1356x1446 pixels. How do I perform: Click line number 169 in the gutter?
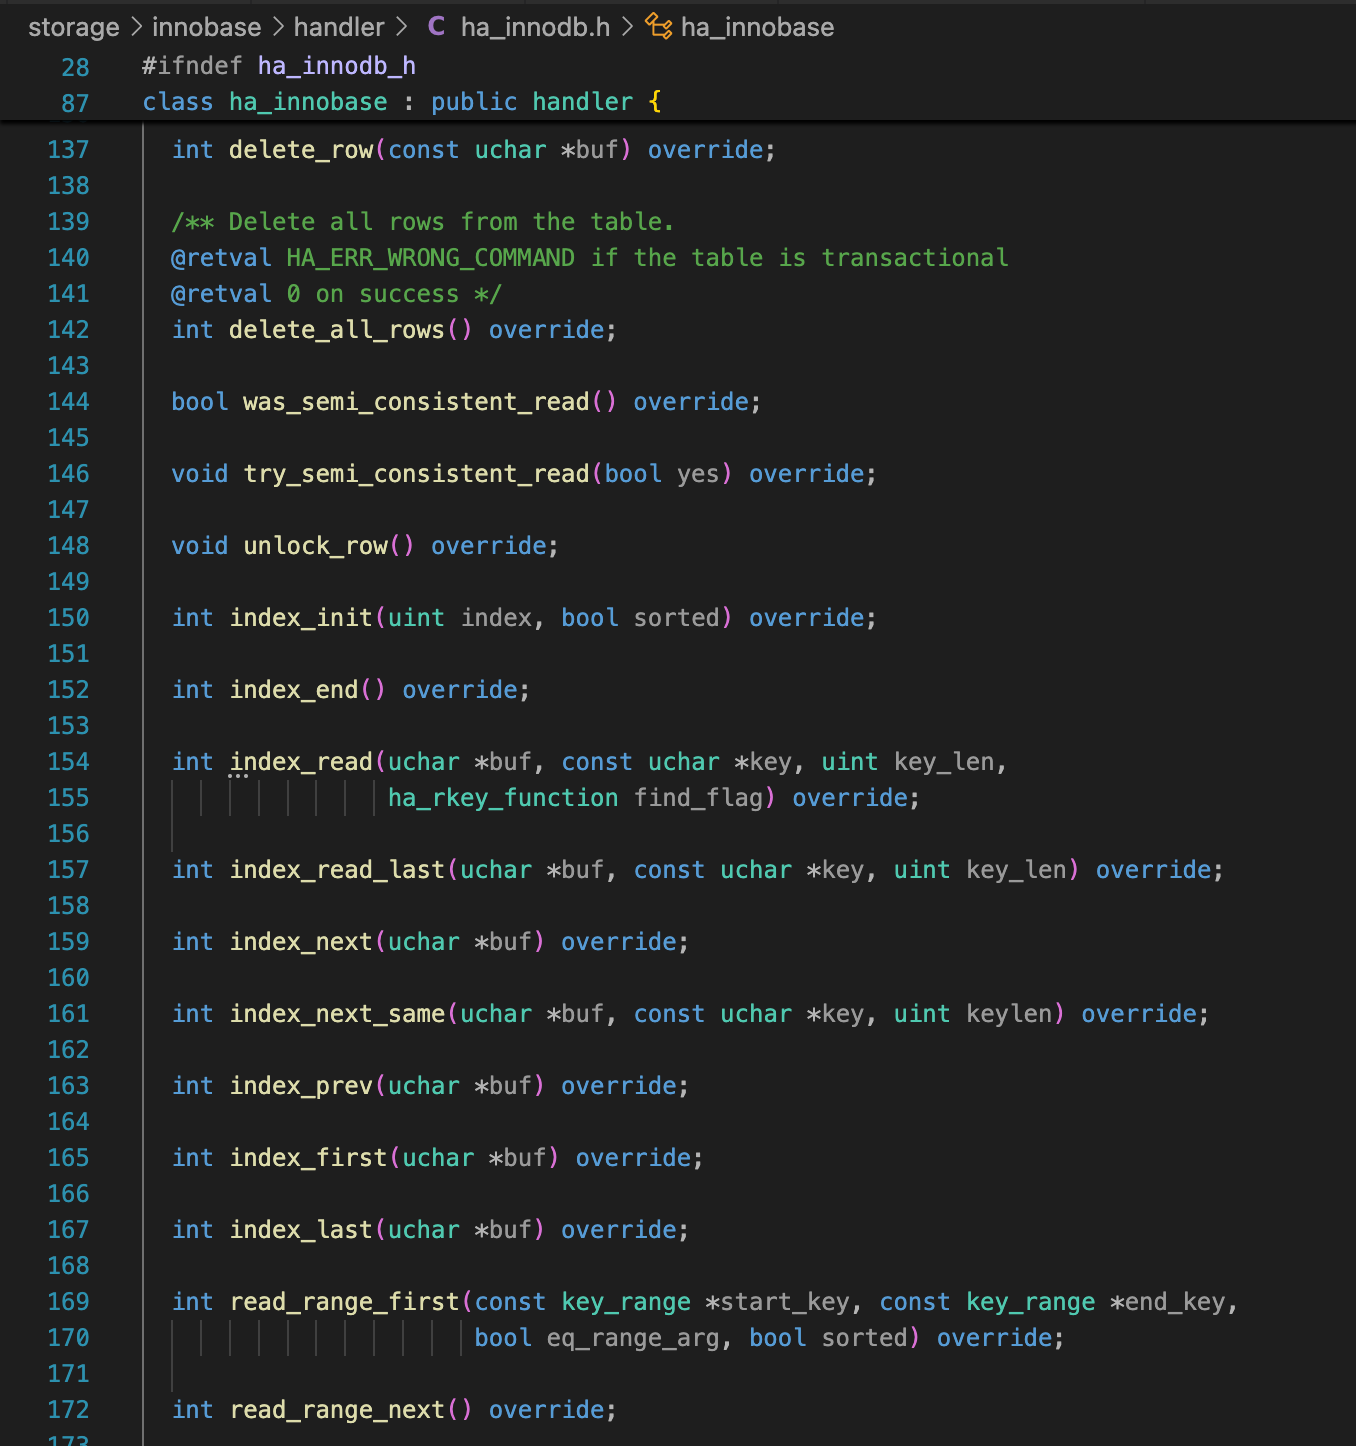[x=68, y=1302]
